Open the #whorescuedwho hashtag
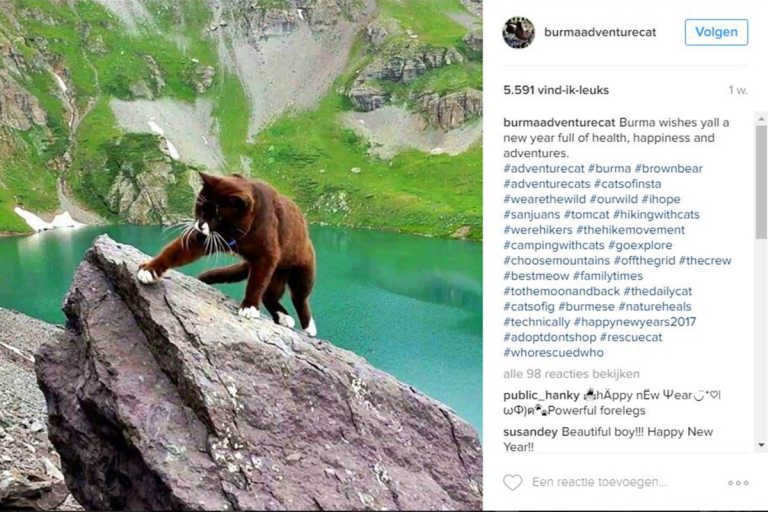This screenshot has height=512, width=768. [553, 353]
